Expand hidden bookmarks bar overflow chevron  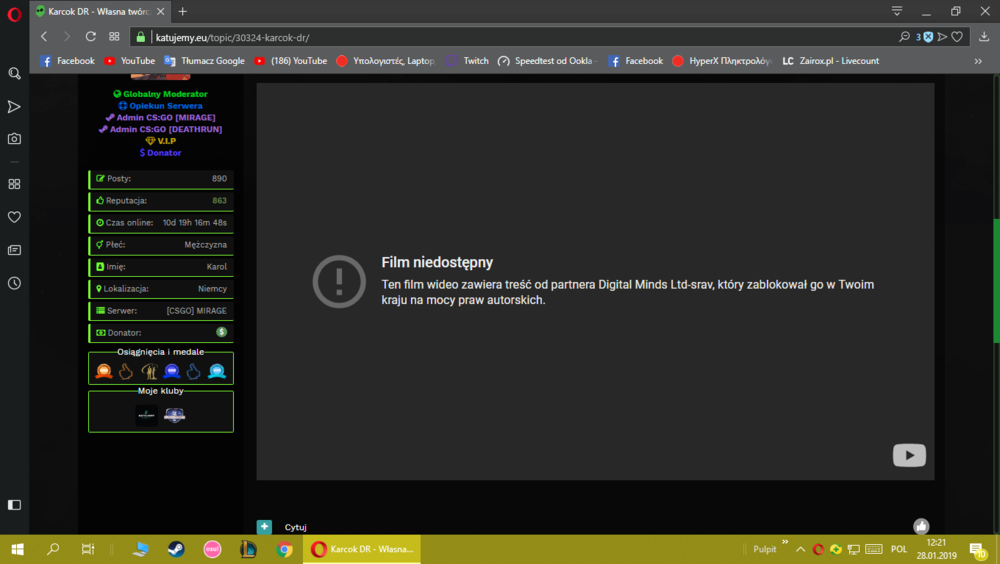tap(978, 61)
